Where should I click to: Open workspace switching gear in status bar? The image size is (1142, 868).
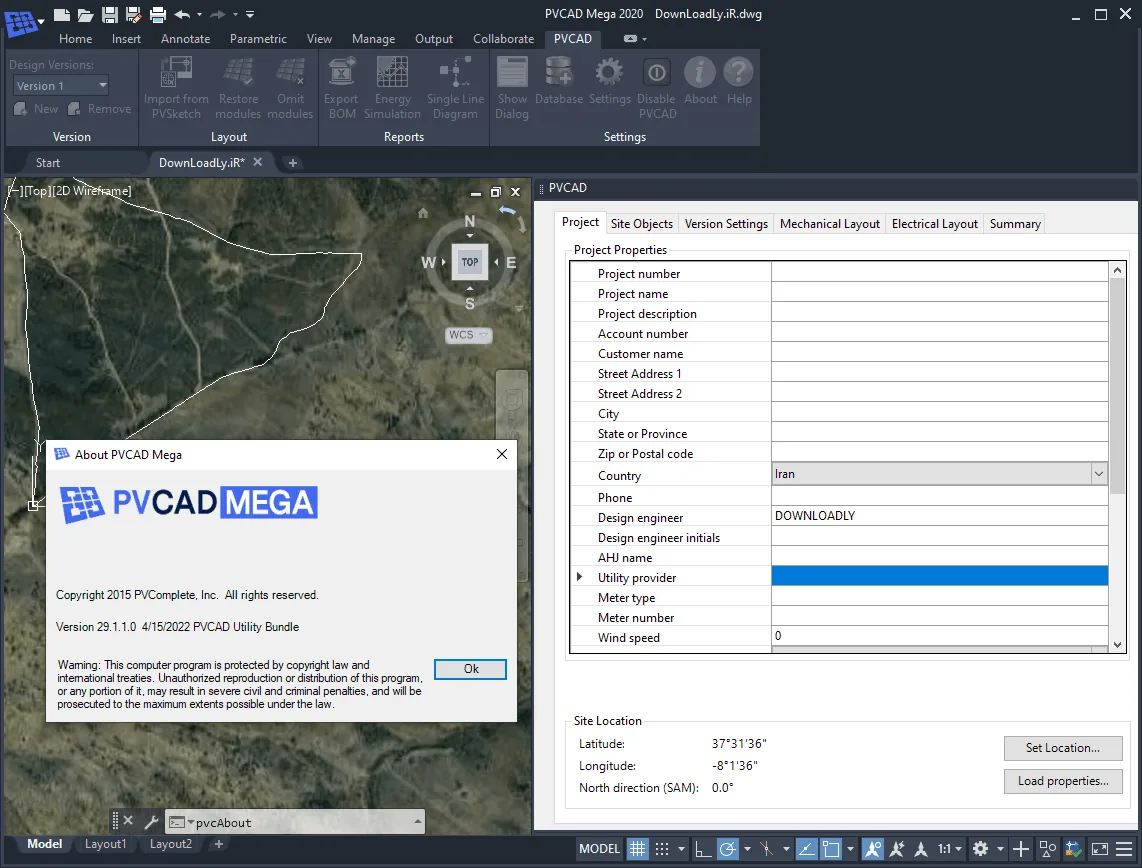tap(980, 848)
